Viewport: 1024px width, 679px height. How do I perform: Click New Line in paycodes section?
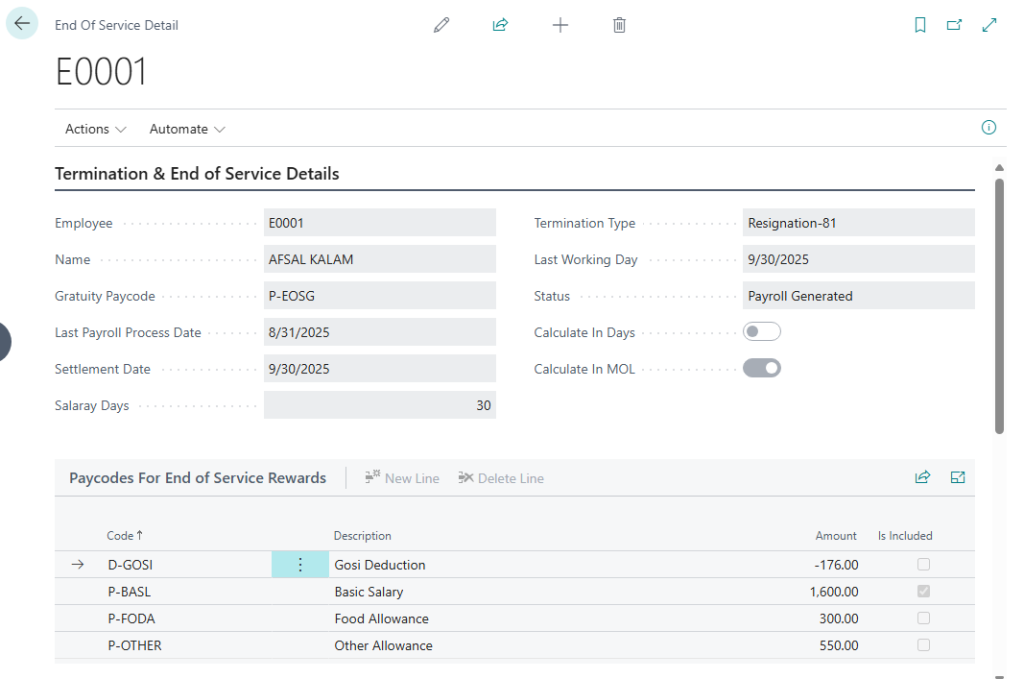click(x=402, y=478)
